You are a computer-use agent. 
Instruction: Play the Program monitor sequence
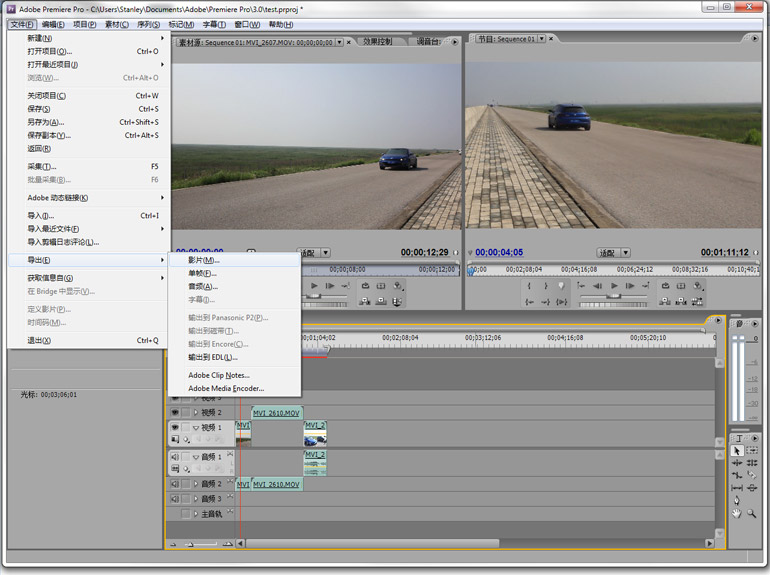pyautogui.click(x=614, y=286)
